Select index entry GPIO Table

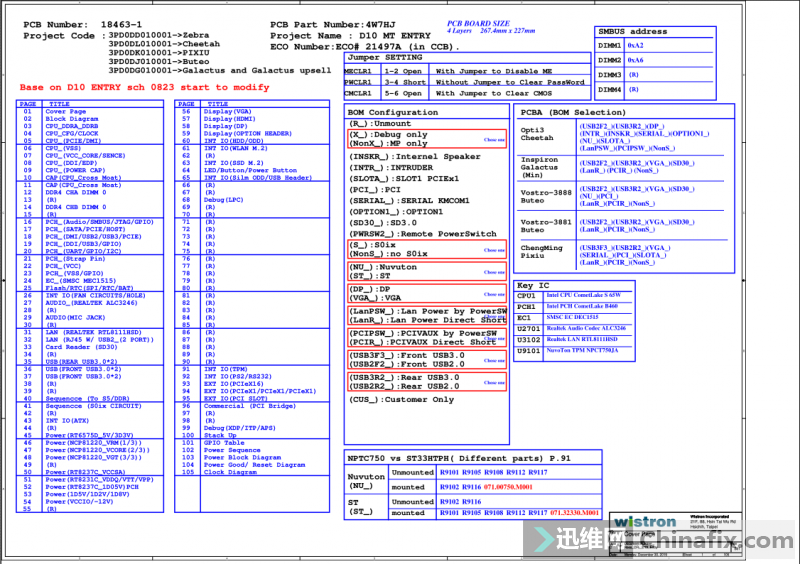pyautogui.click(x=224, y=443)
